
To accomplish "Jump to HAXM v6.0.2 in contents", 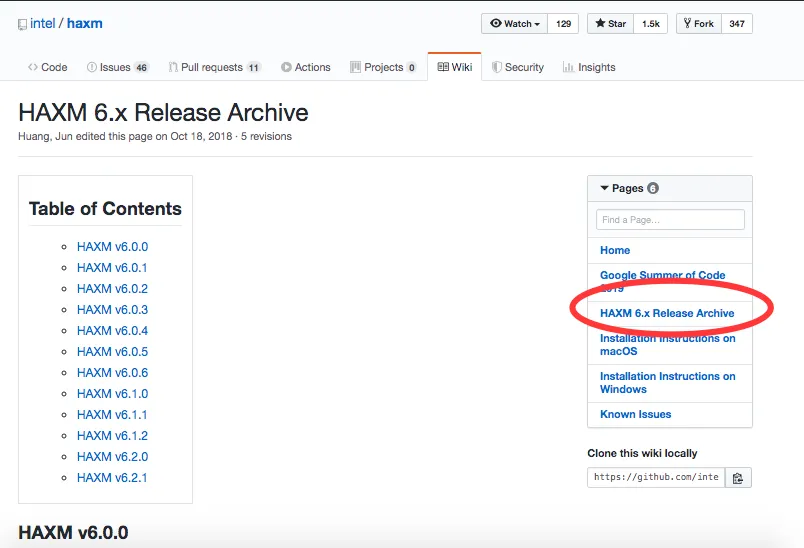I will 112,289.
